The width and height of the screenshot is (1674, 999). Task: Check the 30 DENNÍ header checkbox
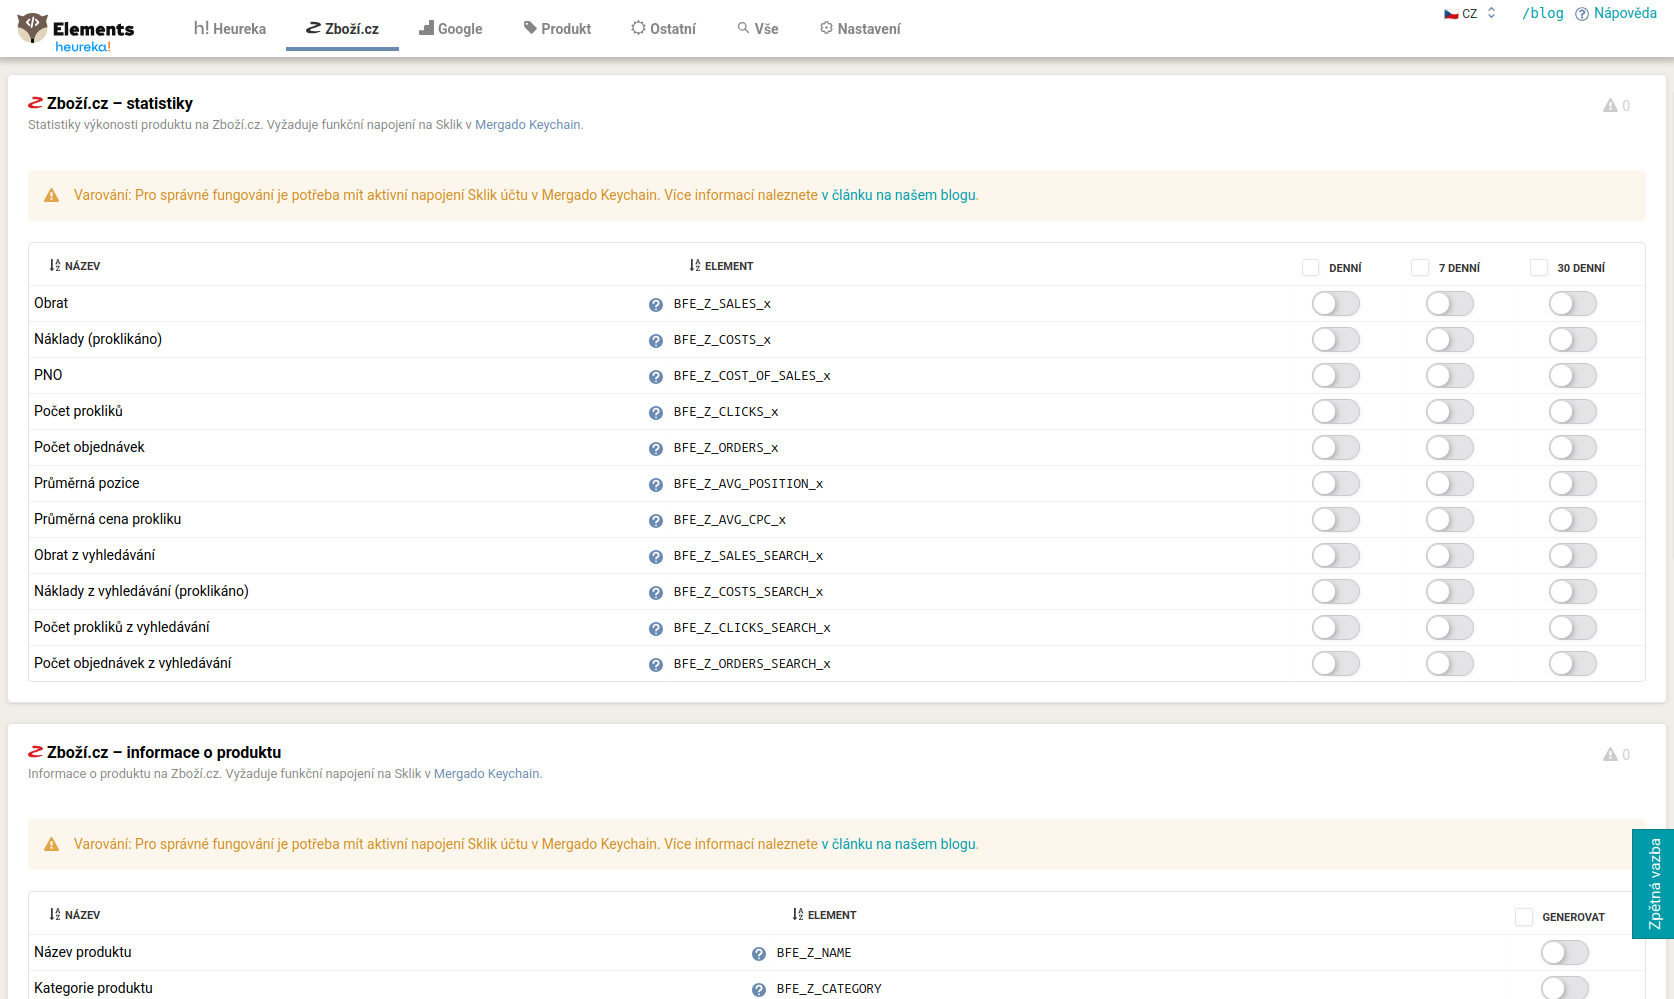click(1539, 268)
